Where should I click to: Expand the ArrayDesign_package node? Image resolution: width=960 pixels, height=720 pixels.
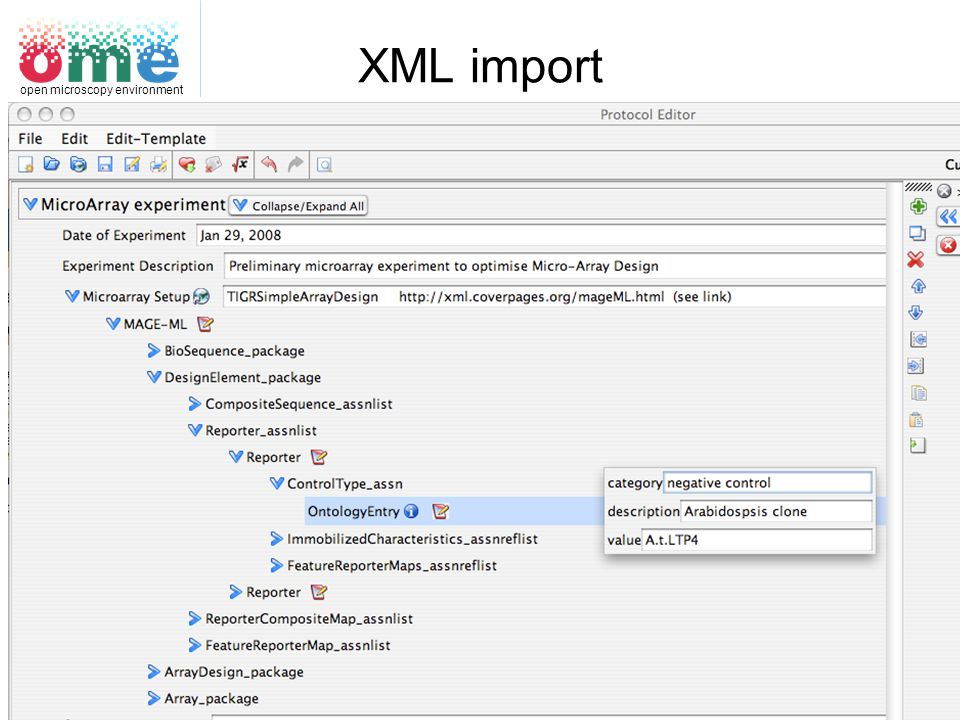pos(154,672)
